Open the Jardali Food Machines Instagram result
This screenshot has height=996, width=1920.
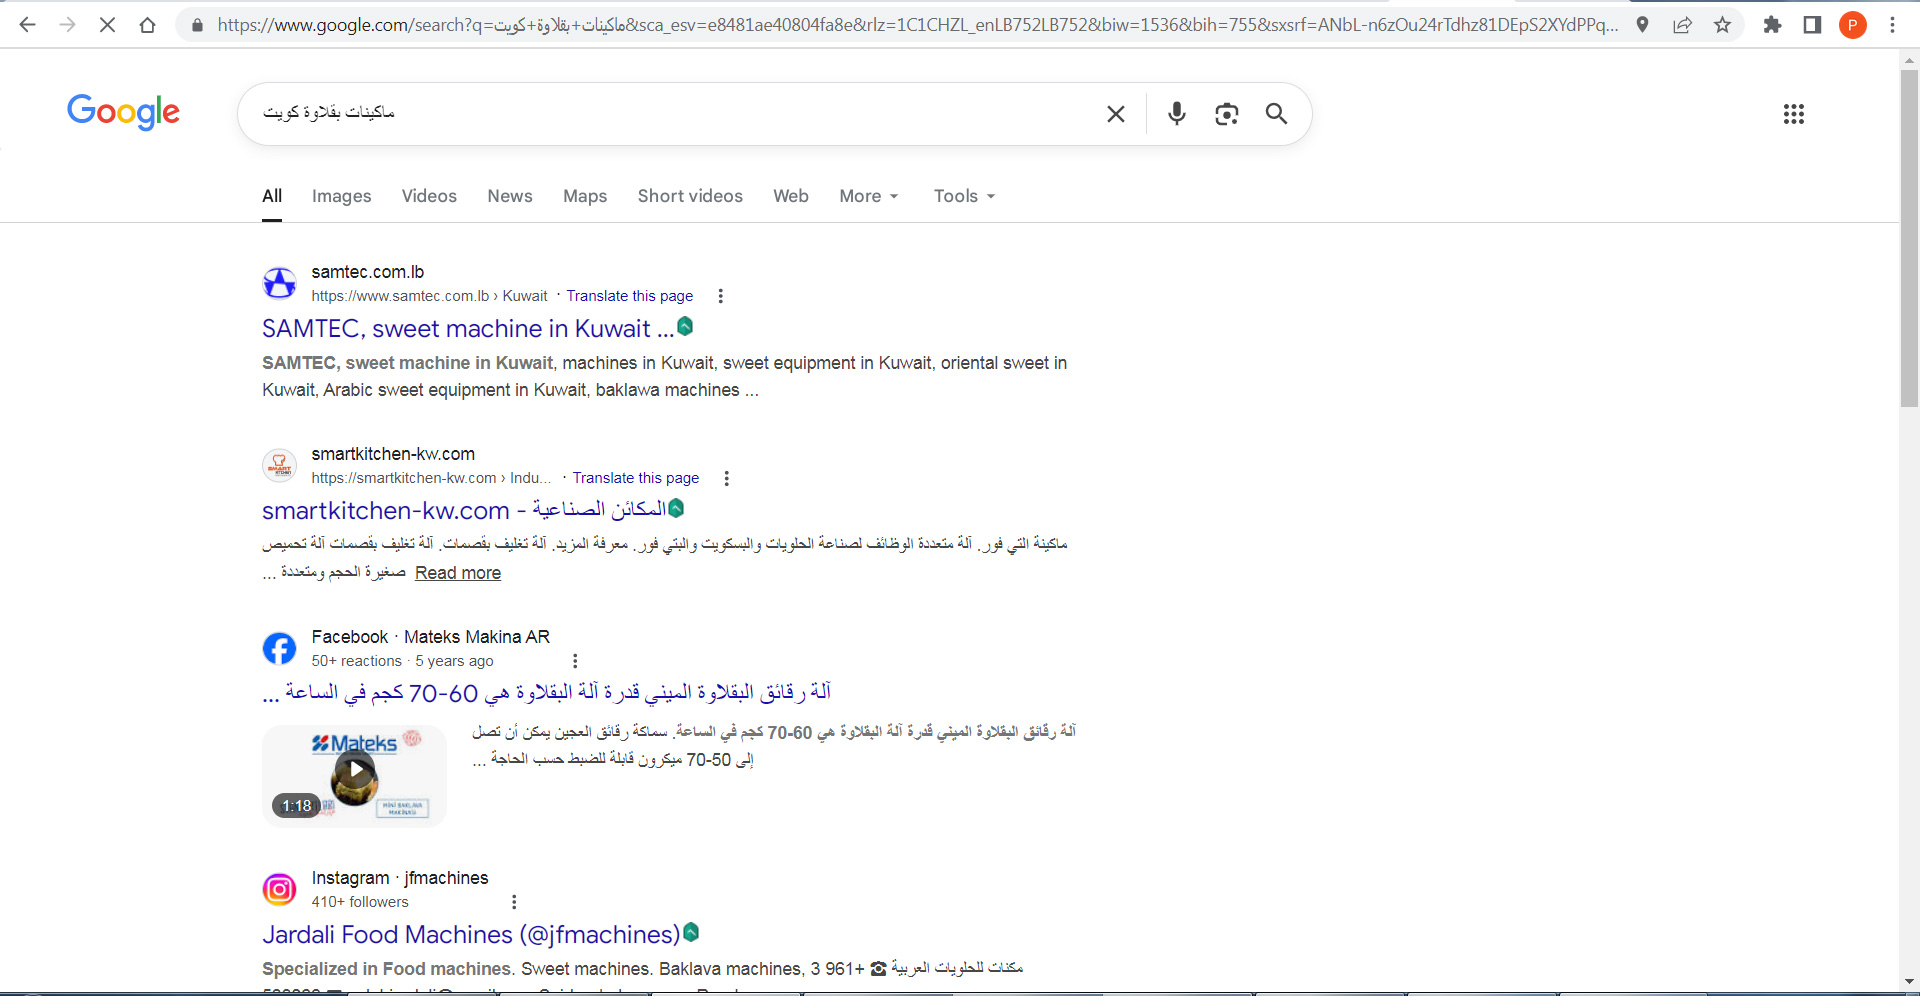(471, 935)
